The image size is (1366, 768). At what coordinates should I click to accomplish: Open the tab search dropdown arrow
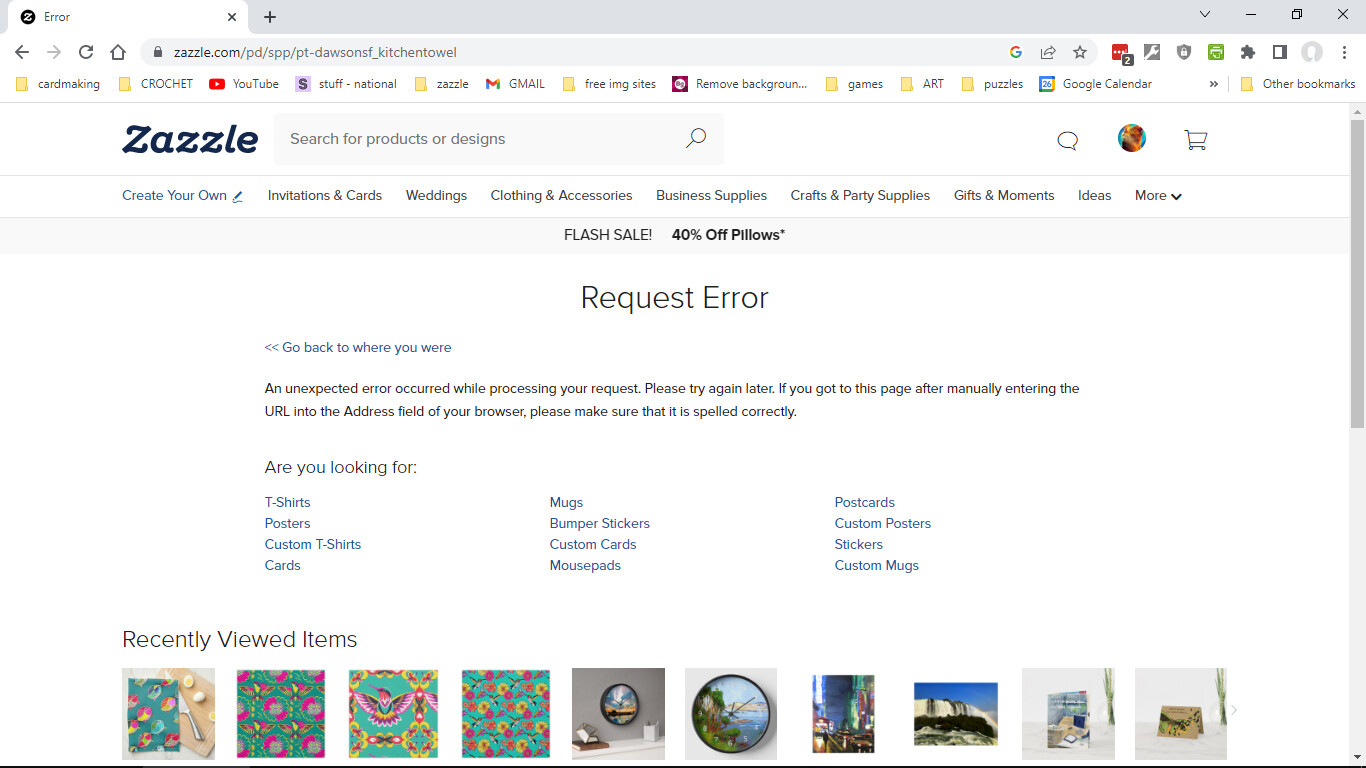[x=1205, y=15]
